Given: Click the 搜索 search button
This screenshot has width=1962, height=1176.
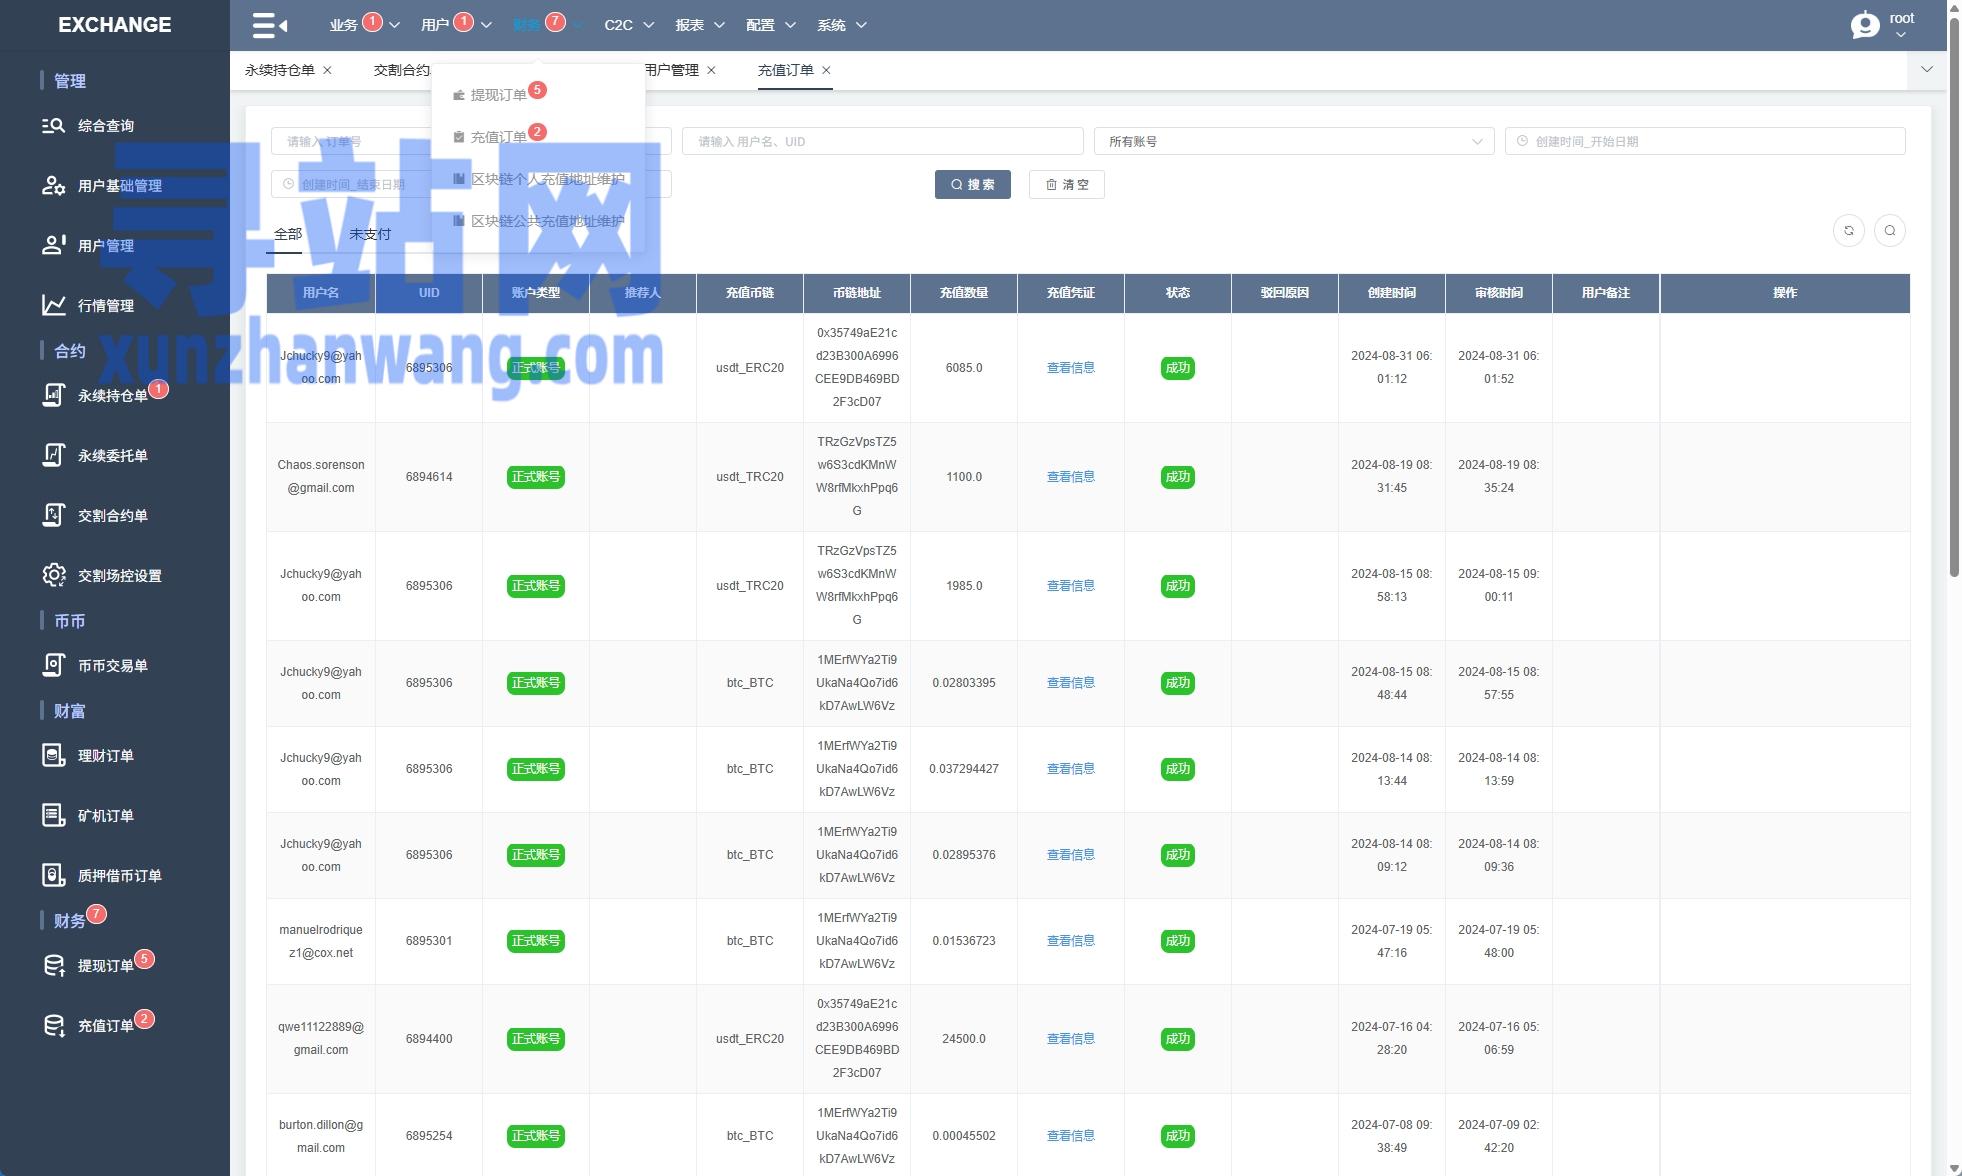Looking at the screenshot, I should (973, 185).
